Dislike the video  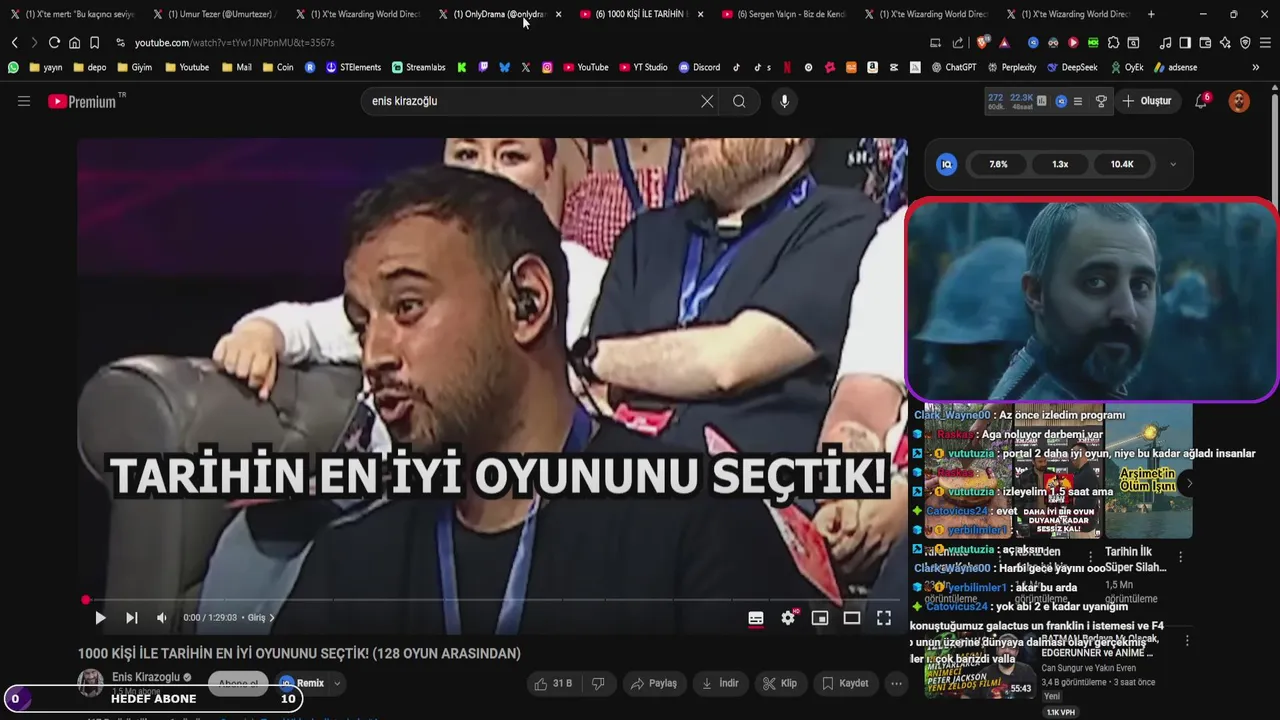598,683
